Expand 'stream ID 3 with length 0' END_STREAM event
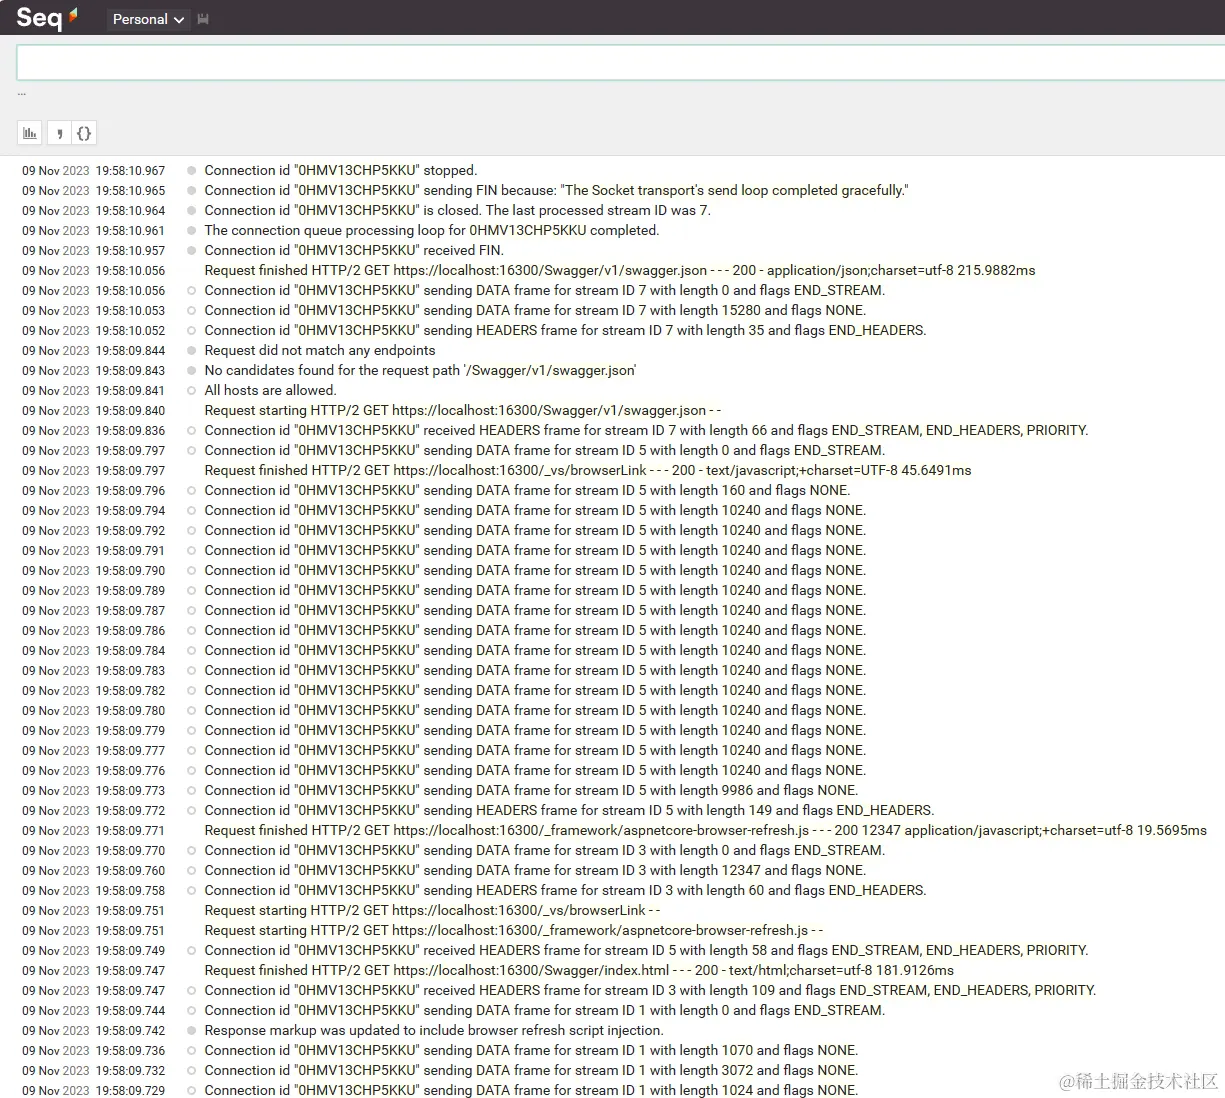The image size is (1225, 1098). tap(545, 850)
